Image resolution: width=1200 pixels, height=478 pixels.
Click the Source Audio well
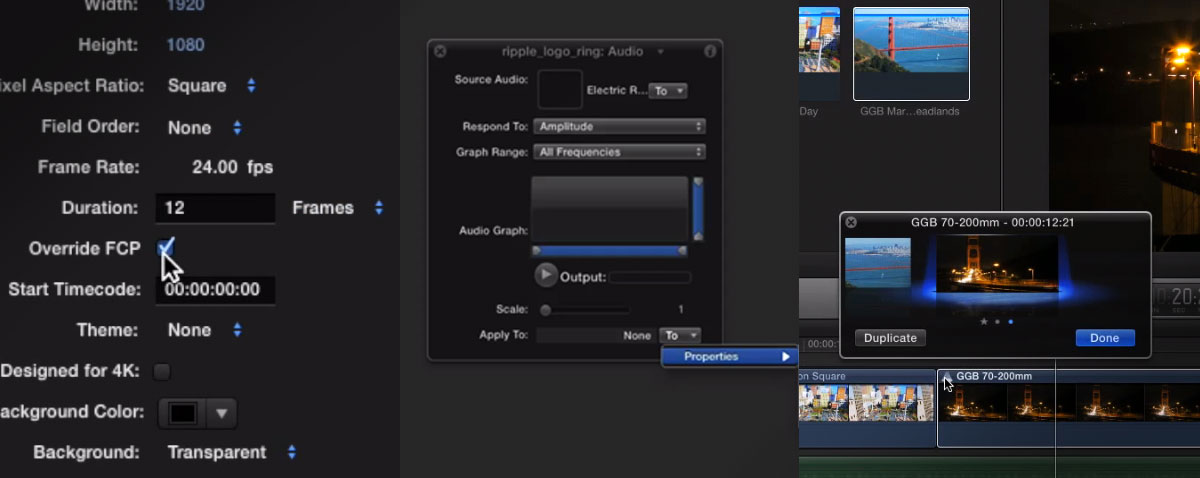(x=560, y=89)
